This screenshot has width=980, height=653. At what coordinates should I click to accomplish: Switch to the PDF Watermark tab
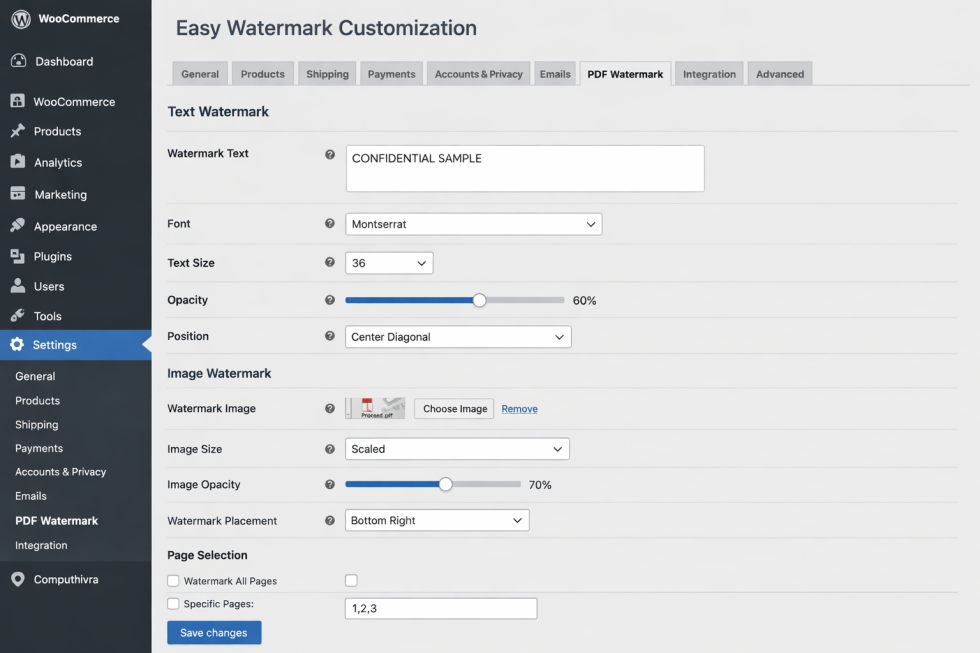pyautogui.click(x=625, y=73)
